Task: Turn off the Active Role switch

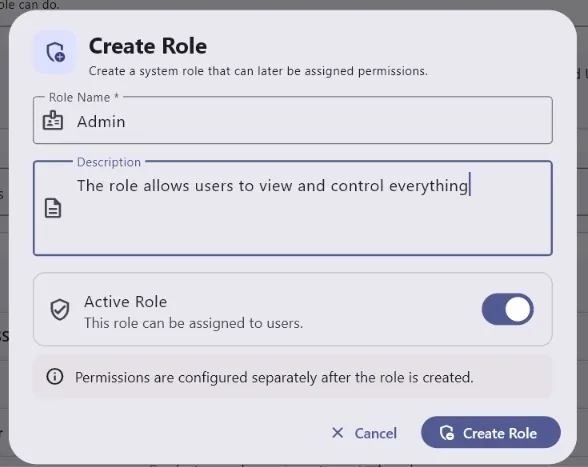Action: tap(507, 309)
